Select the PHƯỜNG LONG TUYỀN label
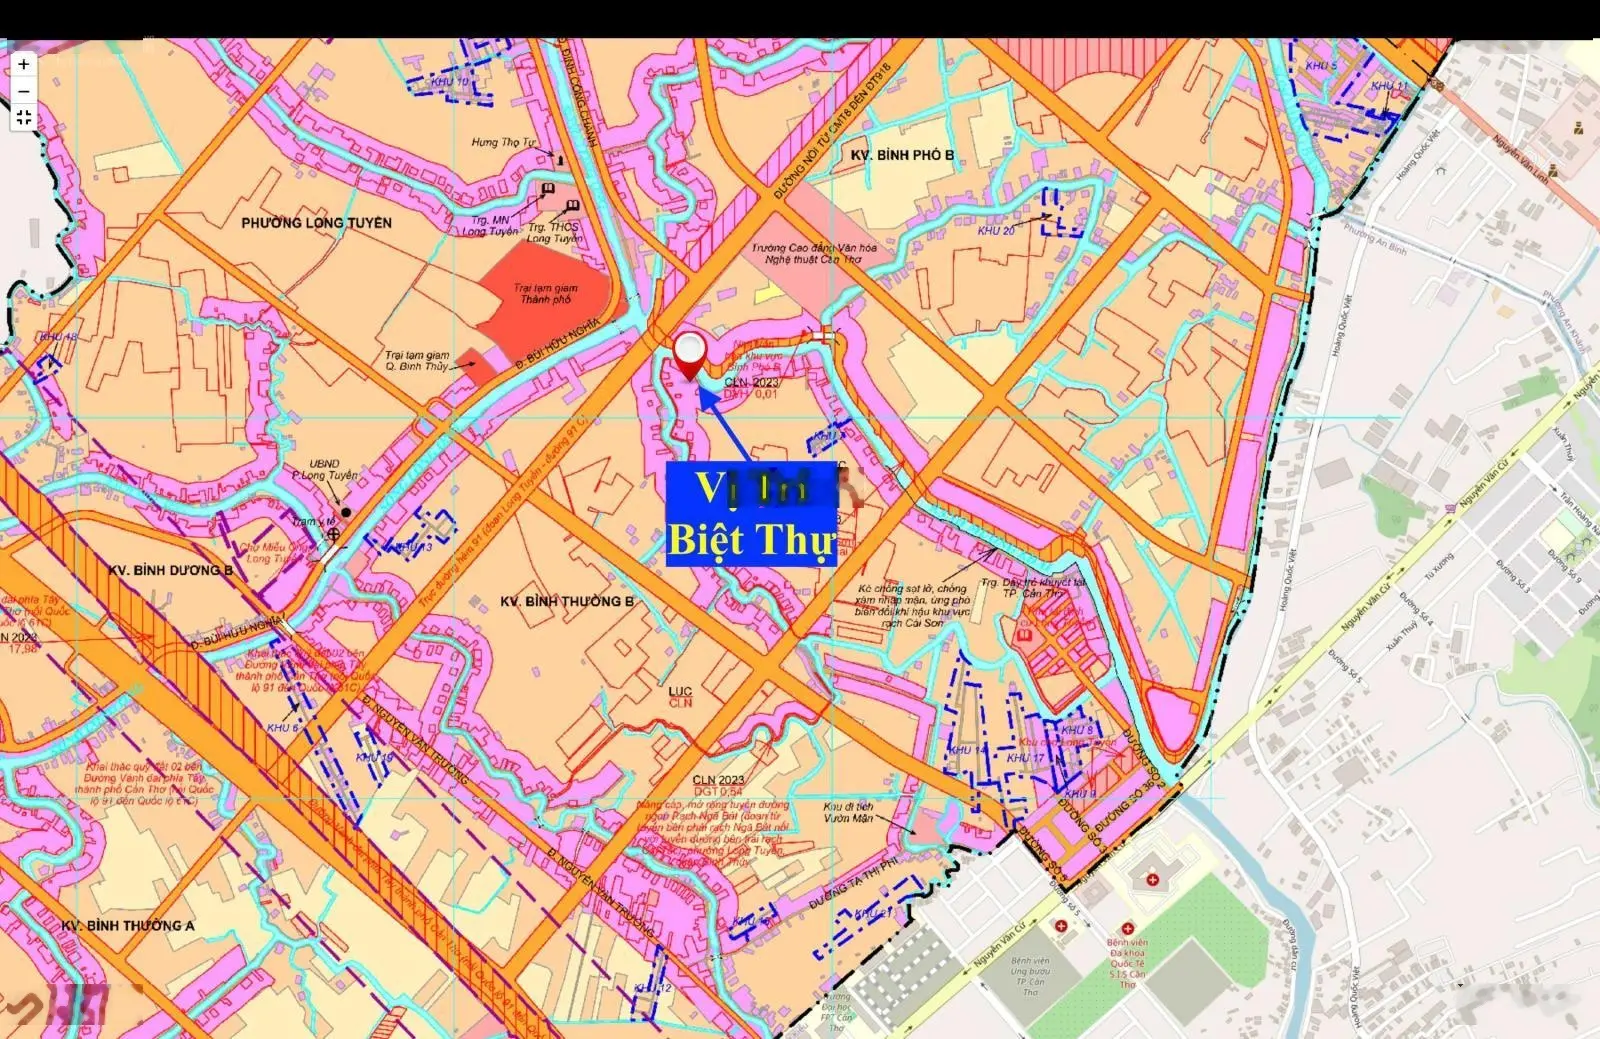1600x1039 pixels. pyautogui.click(x=317, y=223)
